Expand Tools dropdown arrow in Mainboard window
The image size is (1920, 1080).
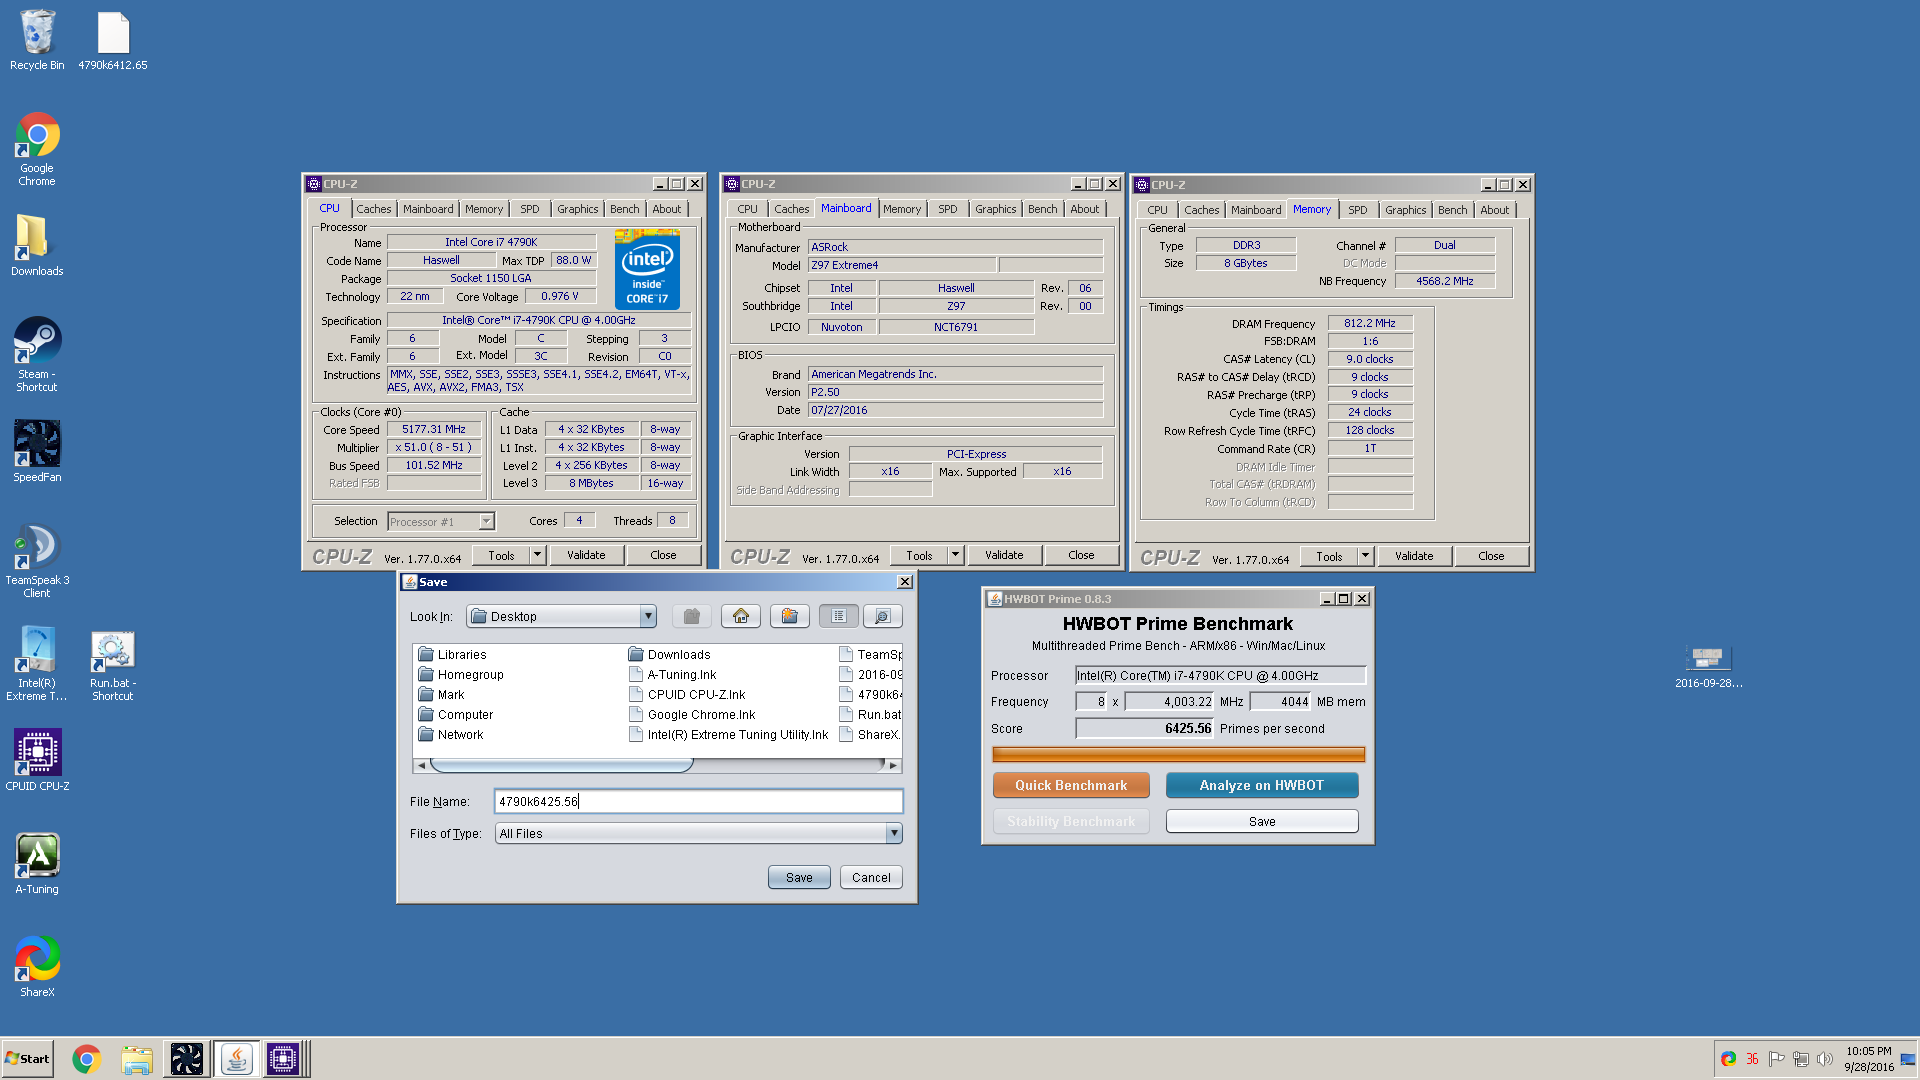[955, 555]
